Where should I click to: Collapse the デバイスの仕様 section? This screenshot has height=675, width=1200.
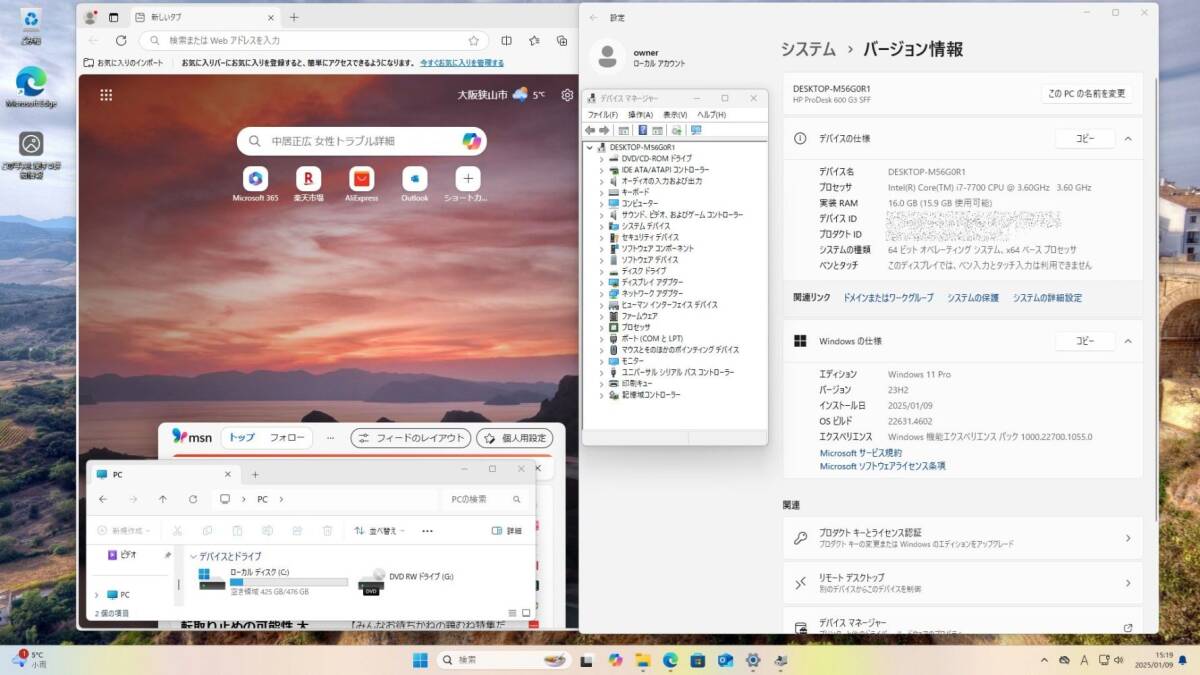(x=1128, y=139)
